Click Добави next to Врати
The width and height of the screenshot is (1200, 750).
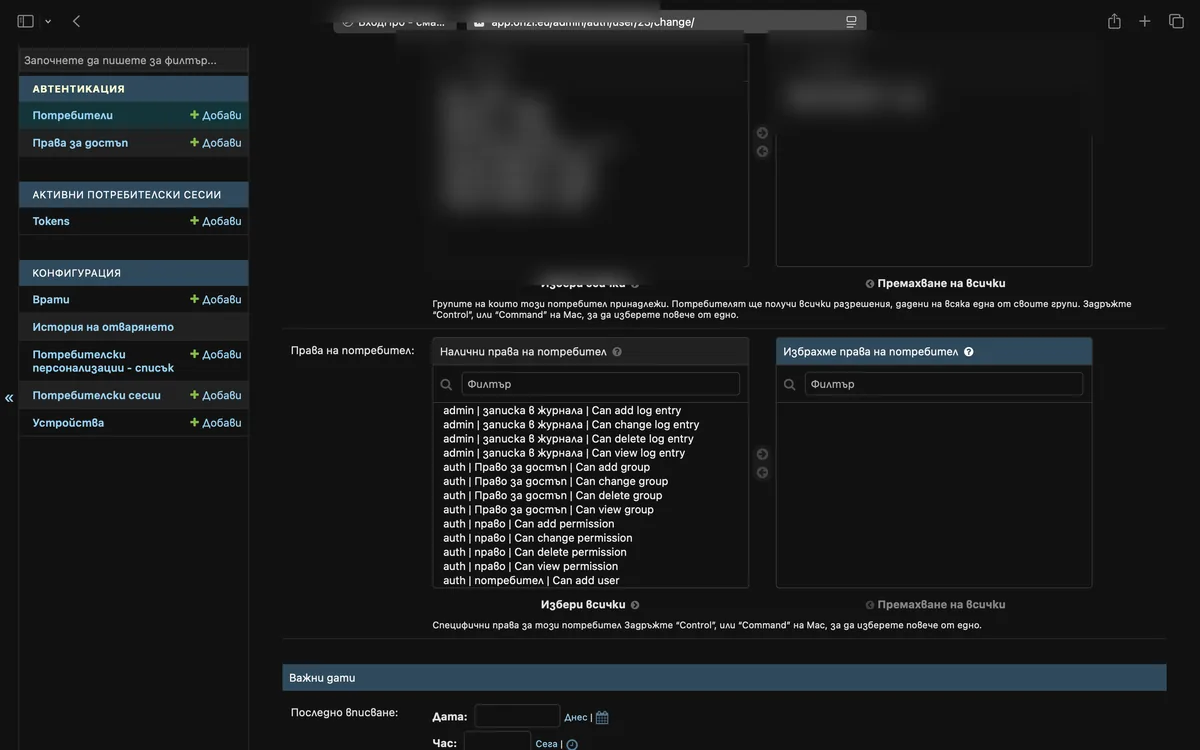point(216,299)
